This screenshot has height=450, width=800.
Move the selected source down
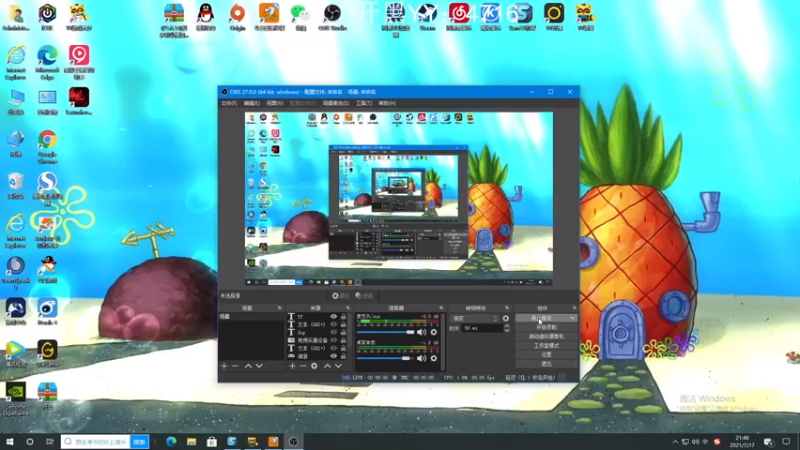tap(338, 366)
